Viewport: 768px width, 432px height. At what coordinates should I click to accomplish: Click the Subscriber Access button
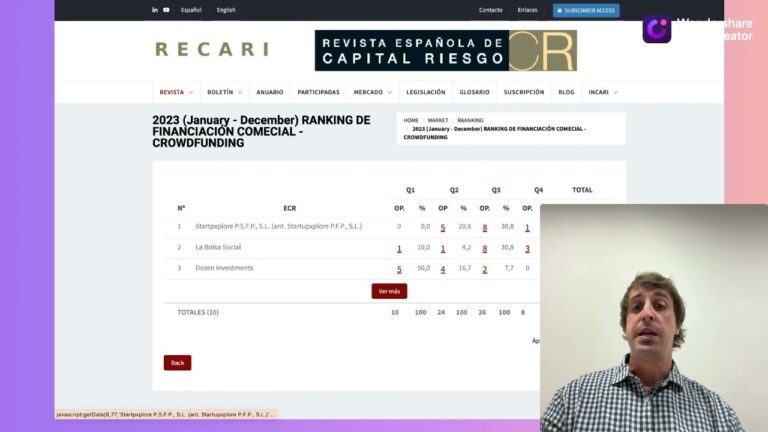click(x=586, y=10)
